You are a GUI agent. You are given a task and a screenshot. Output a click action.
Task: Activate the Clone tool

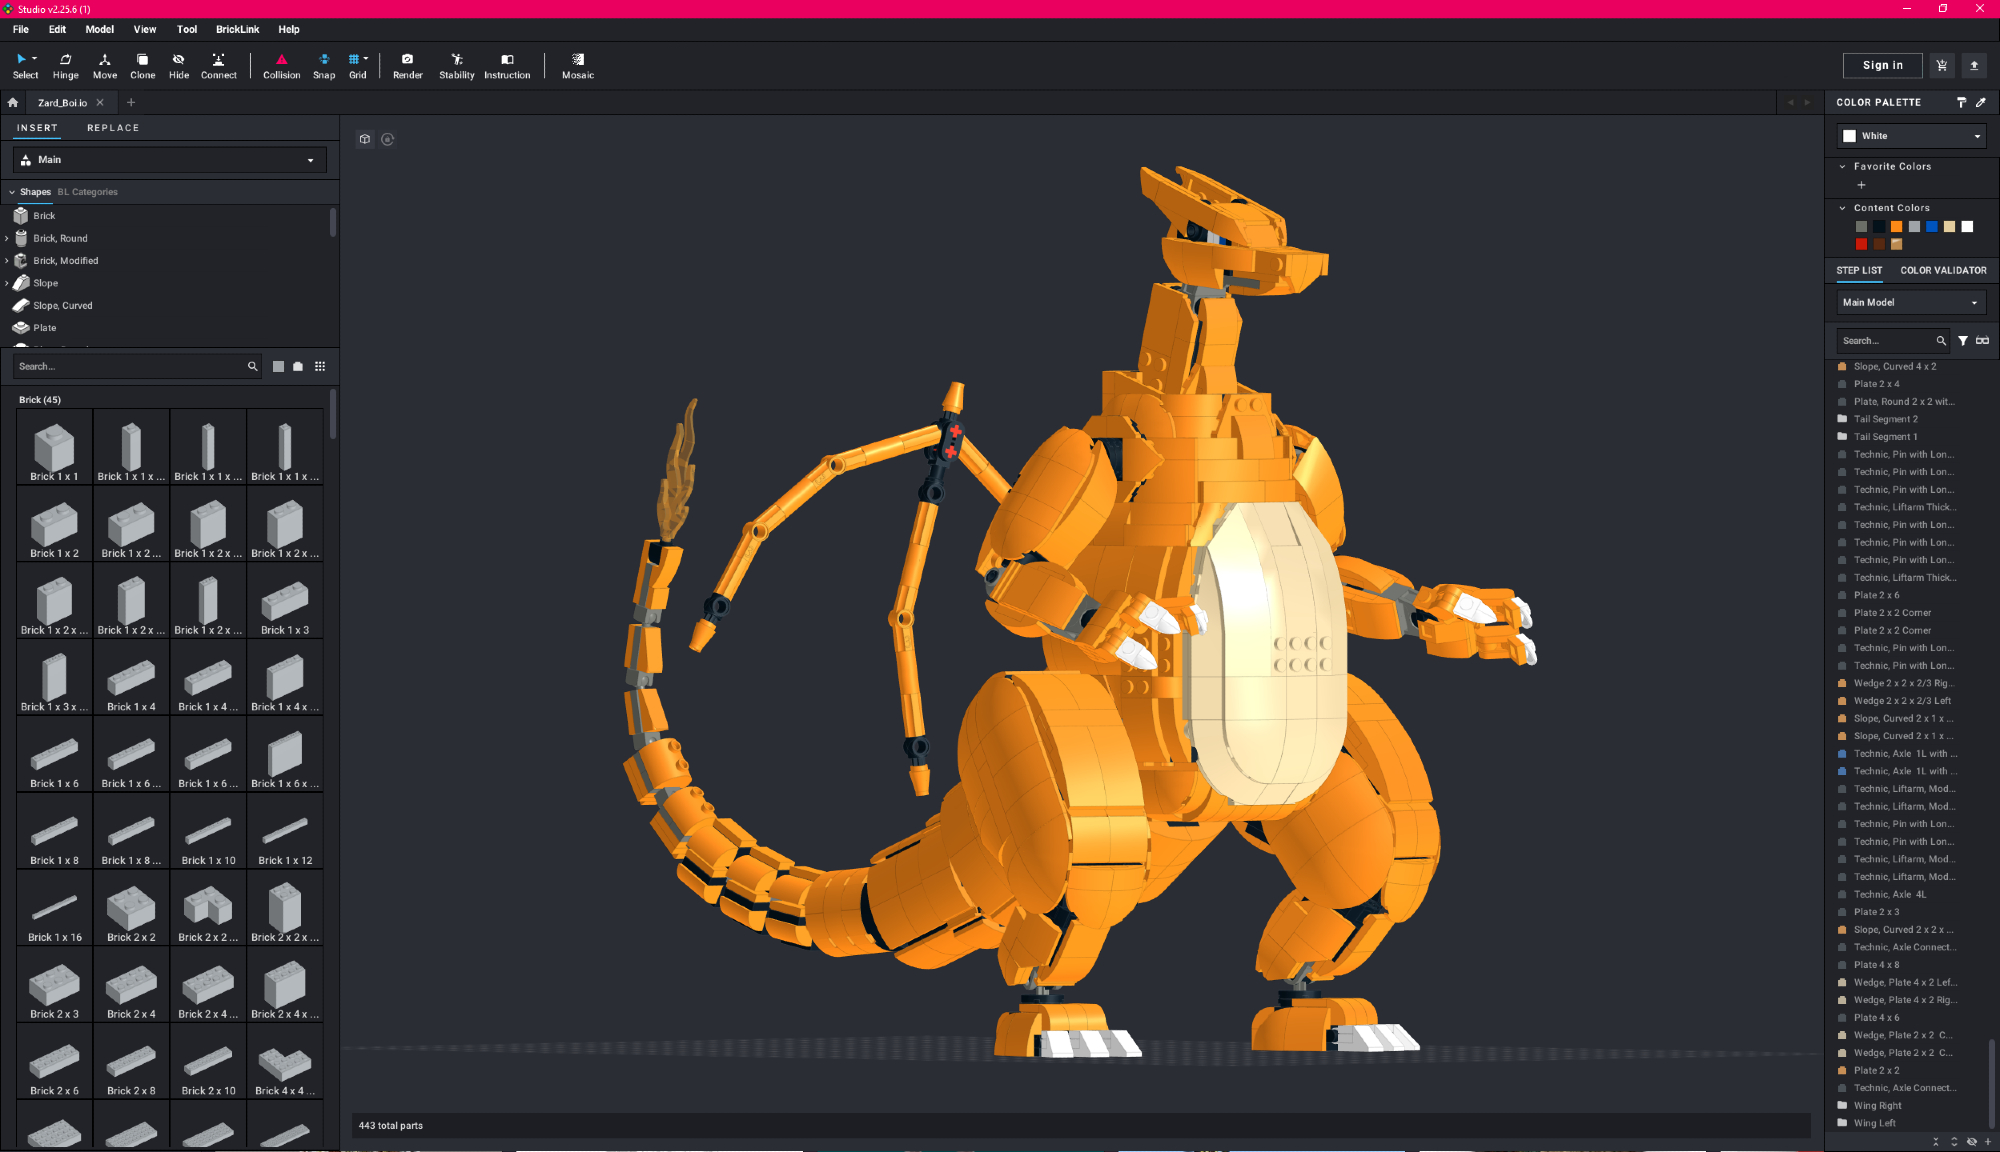(142, 65)
